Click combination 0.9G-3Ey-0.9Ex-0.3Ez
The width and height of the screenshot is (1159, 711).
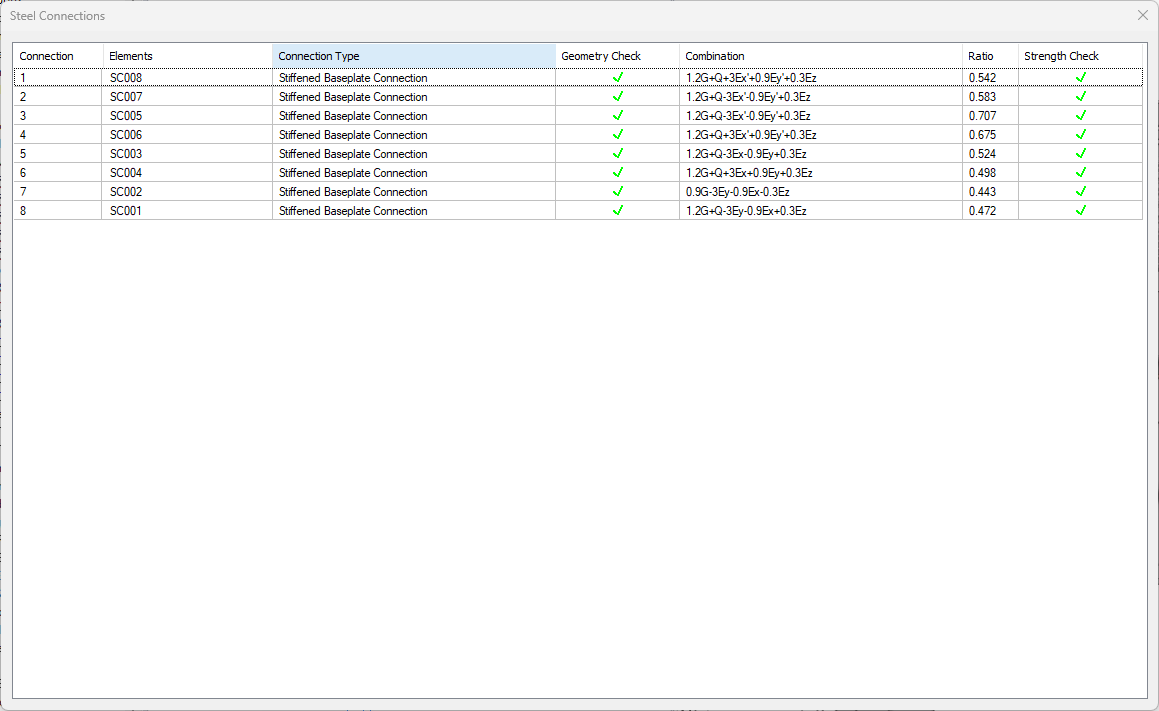tap(820, 191)
